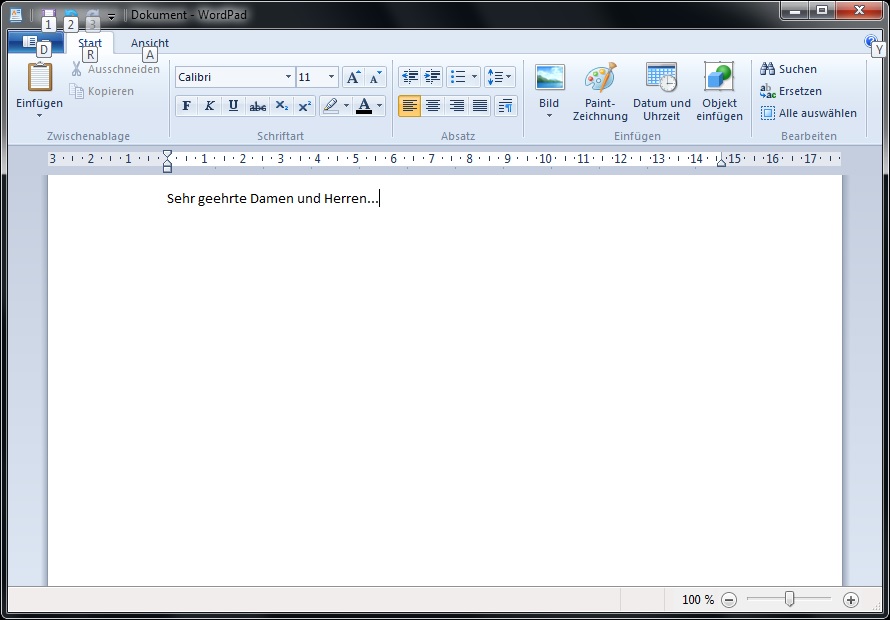Image resolution: width=890 pixels, height=620 pixels.
Task: Insert a picture with the Bild icon
Action: [x=549, y=78]
